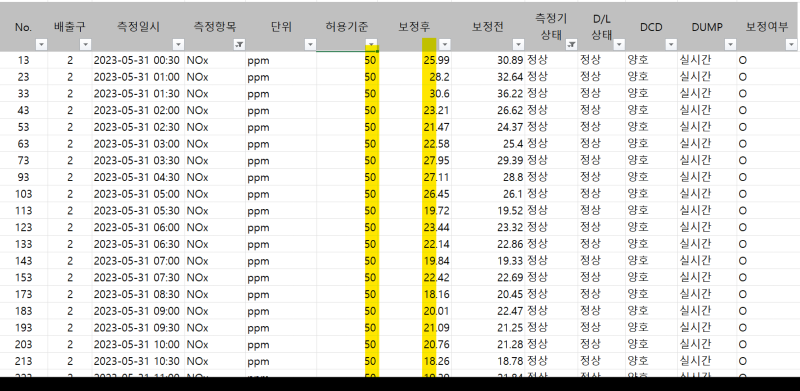
Task: Select the 보정전 cell showing 28.8
Action: (x=488, y=177)
